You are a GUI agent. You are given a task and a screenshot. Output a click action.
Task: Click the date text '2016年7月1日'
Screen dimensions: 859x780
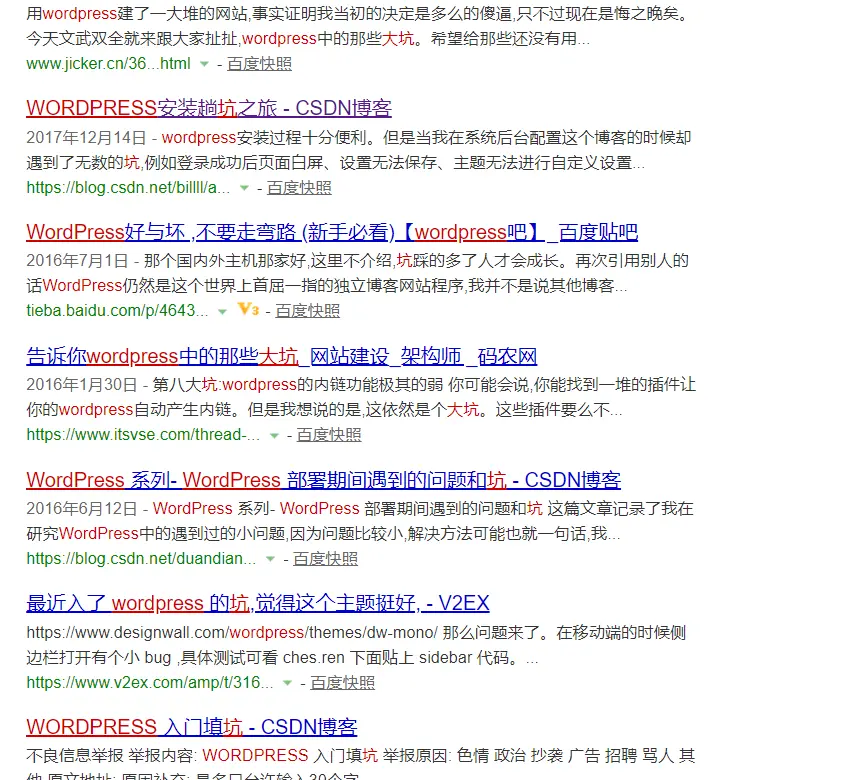coord(77,261)
